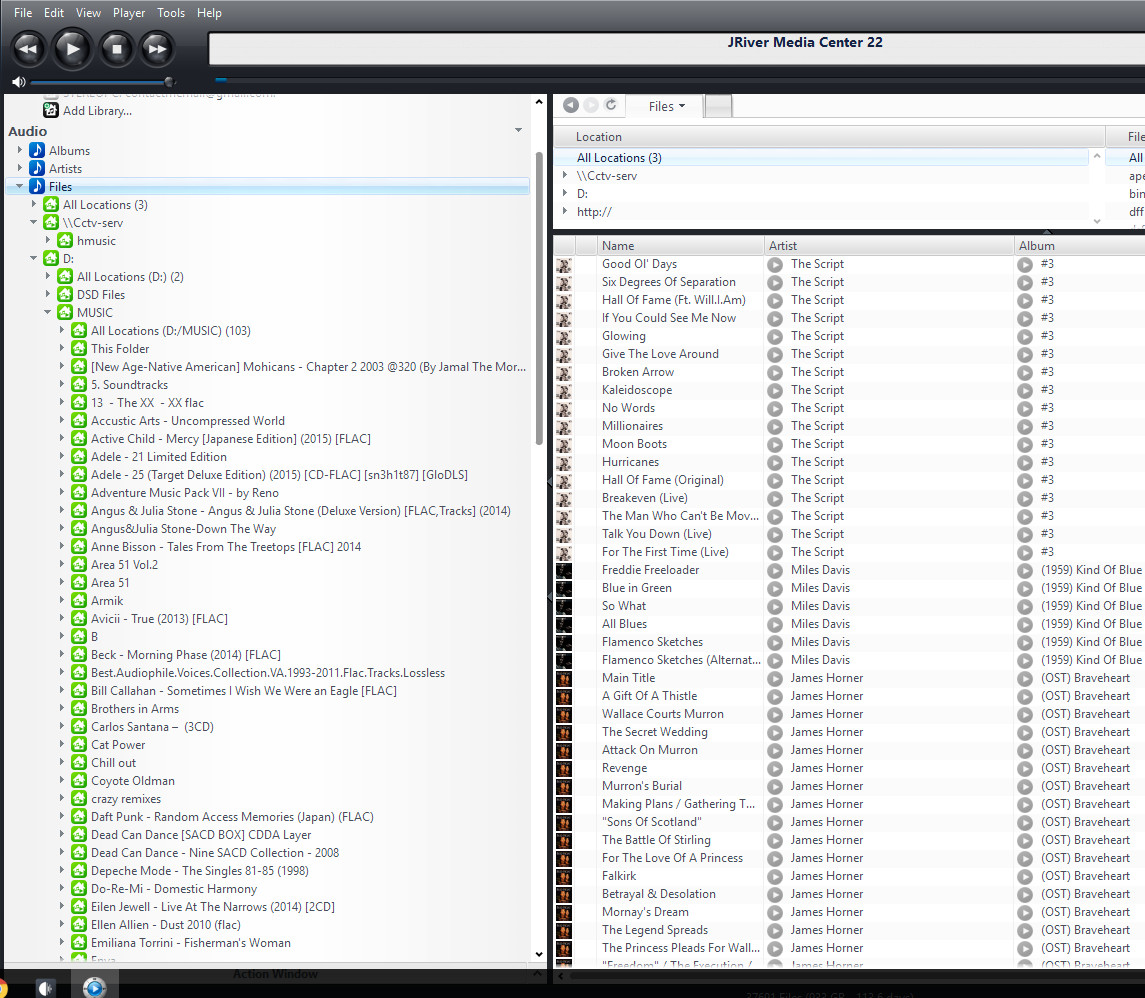Image resolution: width=1145 pixels, height=998 pixels.
Task: Click artist link icon beside Freddie Freeloader
Action: [x=775, y=570]
